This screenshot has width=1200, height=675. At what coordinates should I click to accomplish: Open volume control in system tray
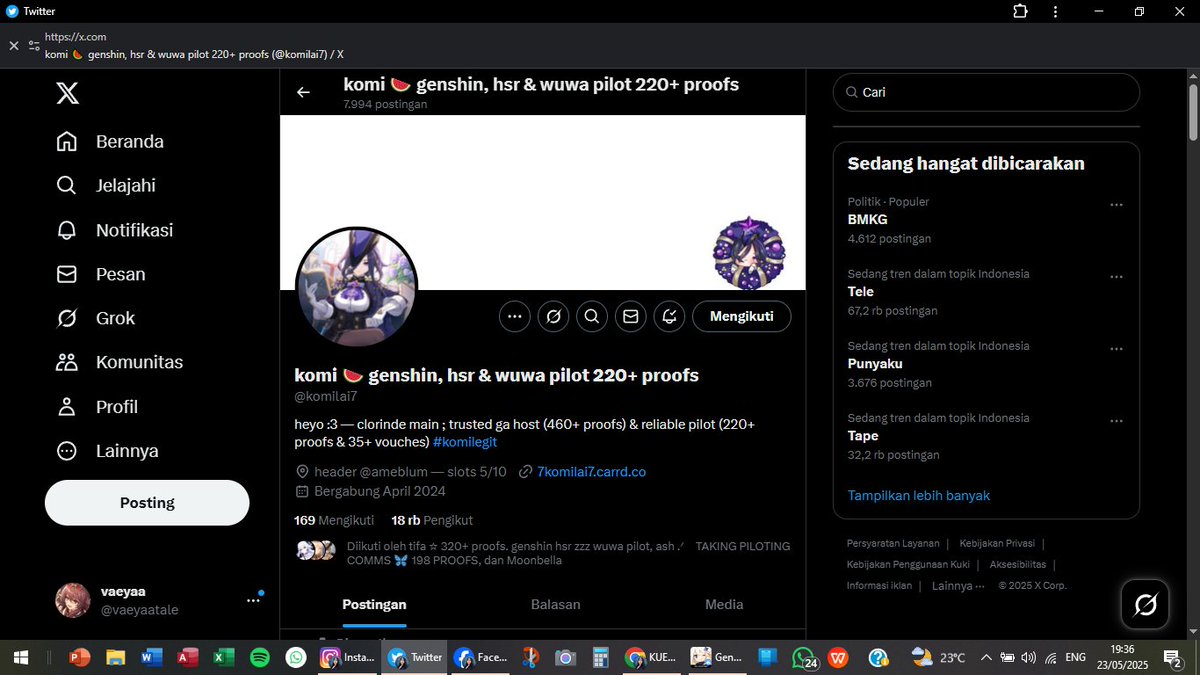(x=1029, y=657)
